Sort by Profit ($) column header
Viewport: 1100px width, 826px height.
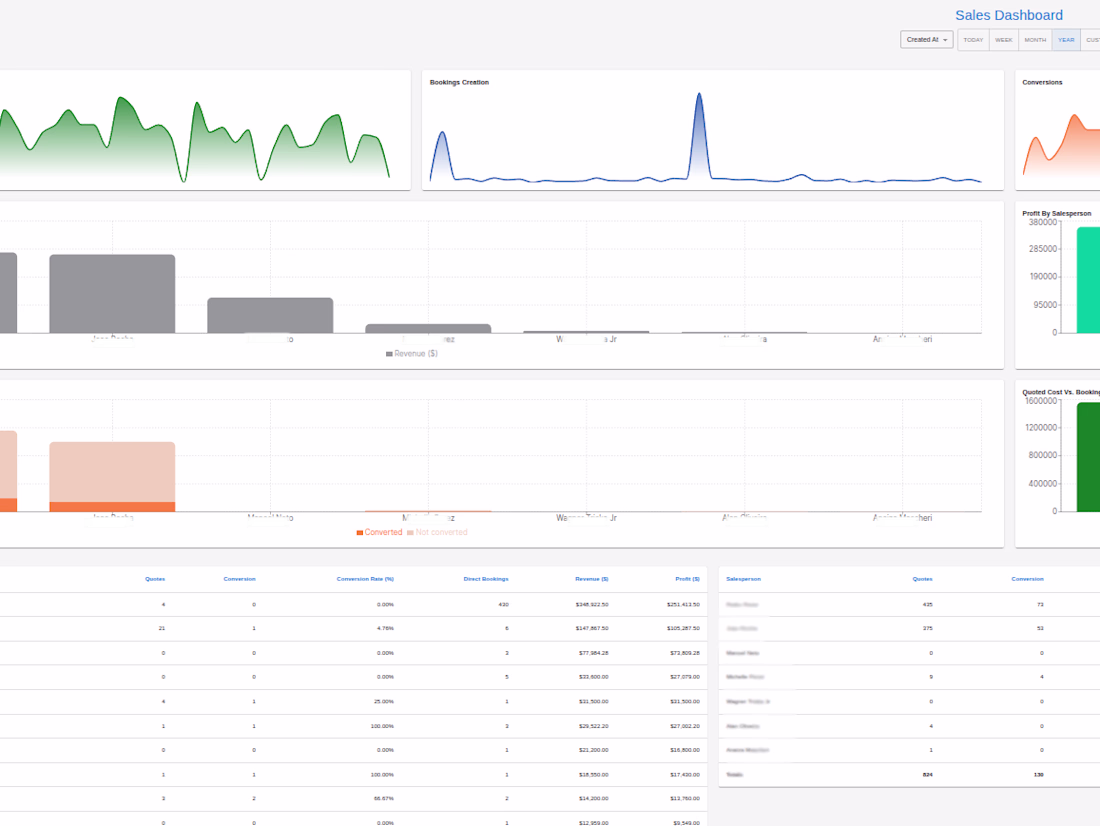click(x=688, y=579)
